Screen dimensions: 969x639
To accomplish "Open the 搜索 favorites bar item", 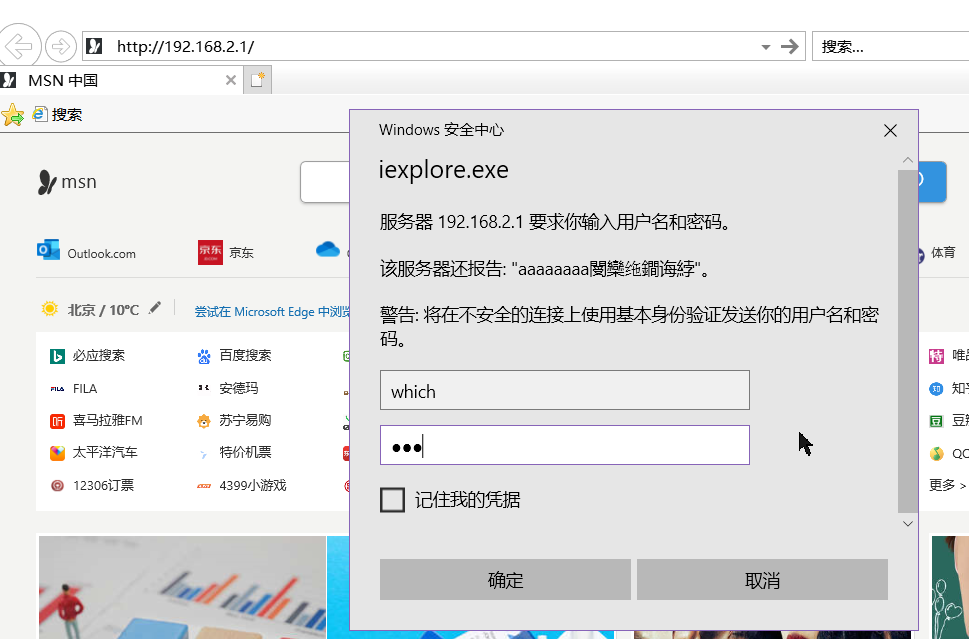I will (x=58, y=114).
